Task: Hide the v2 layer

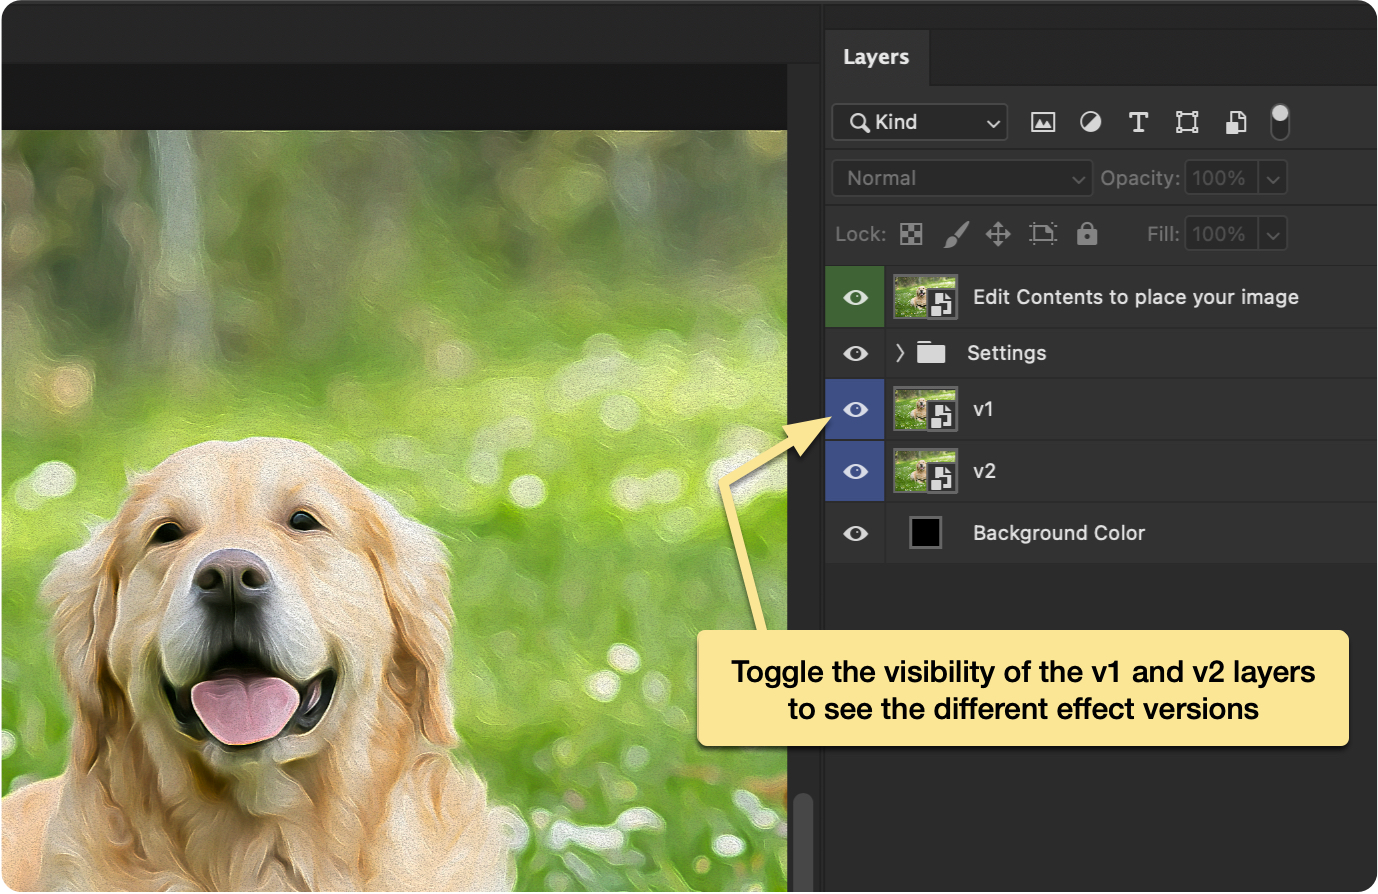Action: [855, 471]
